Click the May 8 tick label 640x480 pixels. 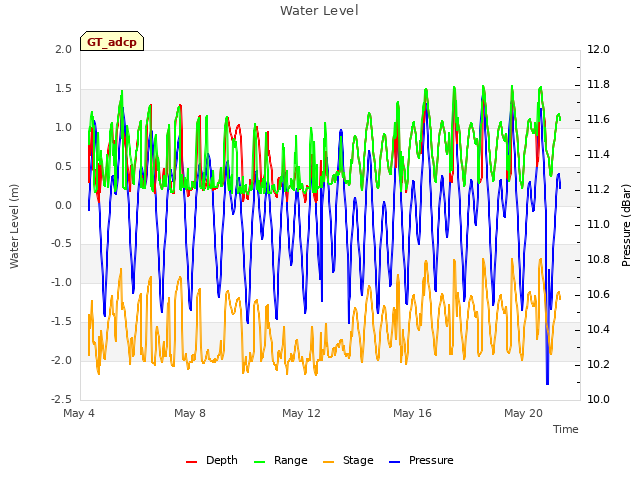190,413
